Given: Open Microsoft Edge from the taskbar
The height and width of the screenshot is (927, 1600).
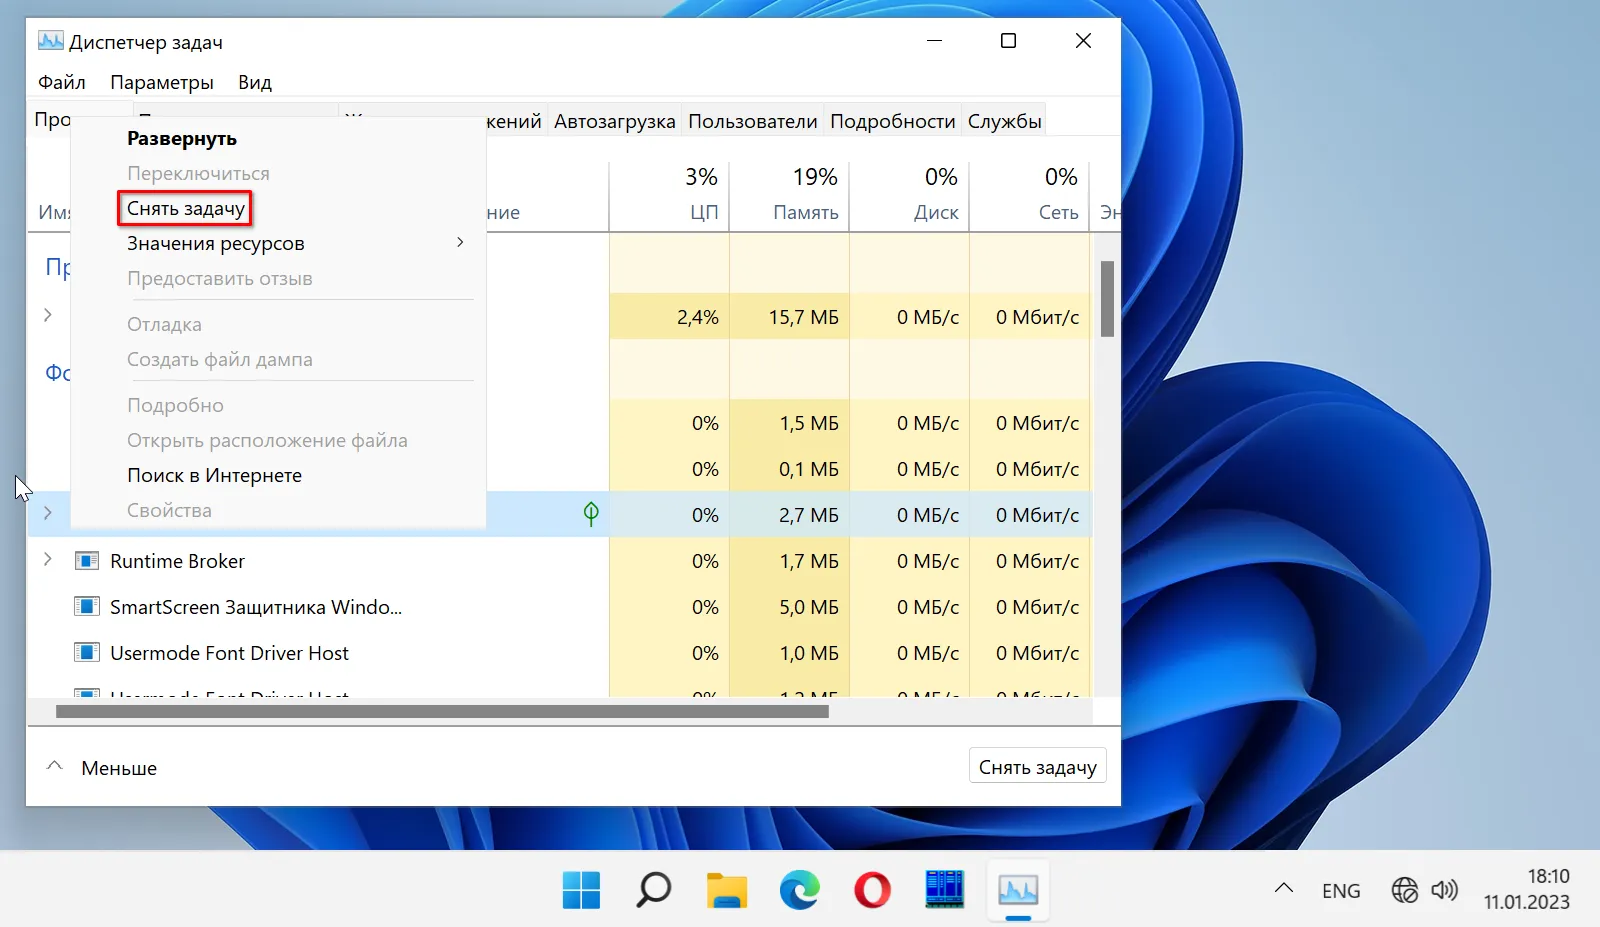Looking at the screenshot, I should click(799, 889).
